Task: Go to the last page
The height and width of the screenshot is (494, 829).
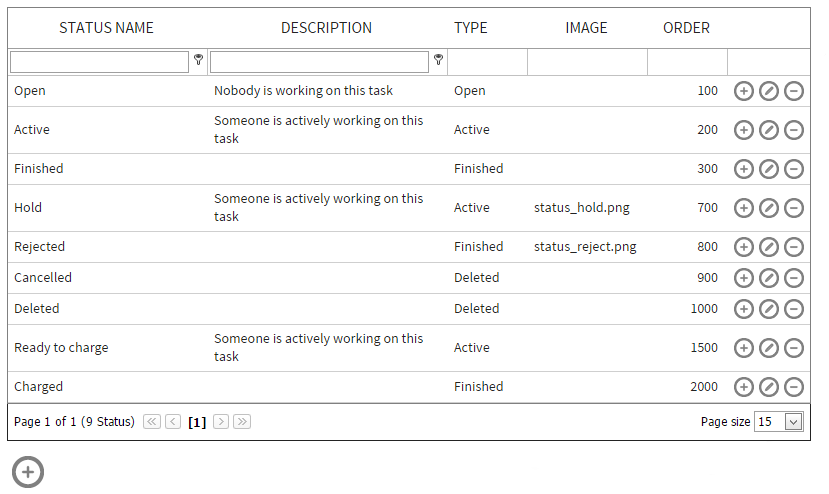Action: pyautogui.click(x=242, y=422)
